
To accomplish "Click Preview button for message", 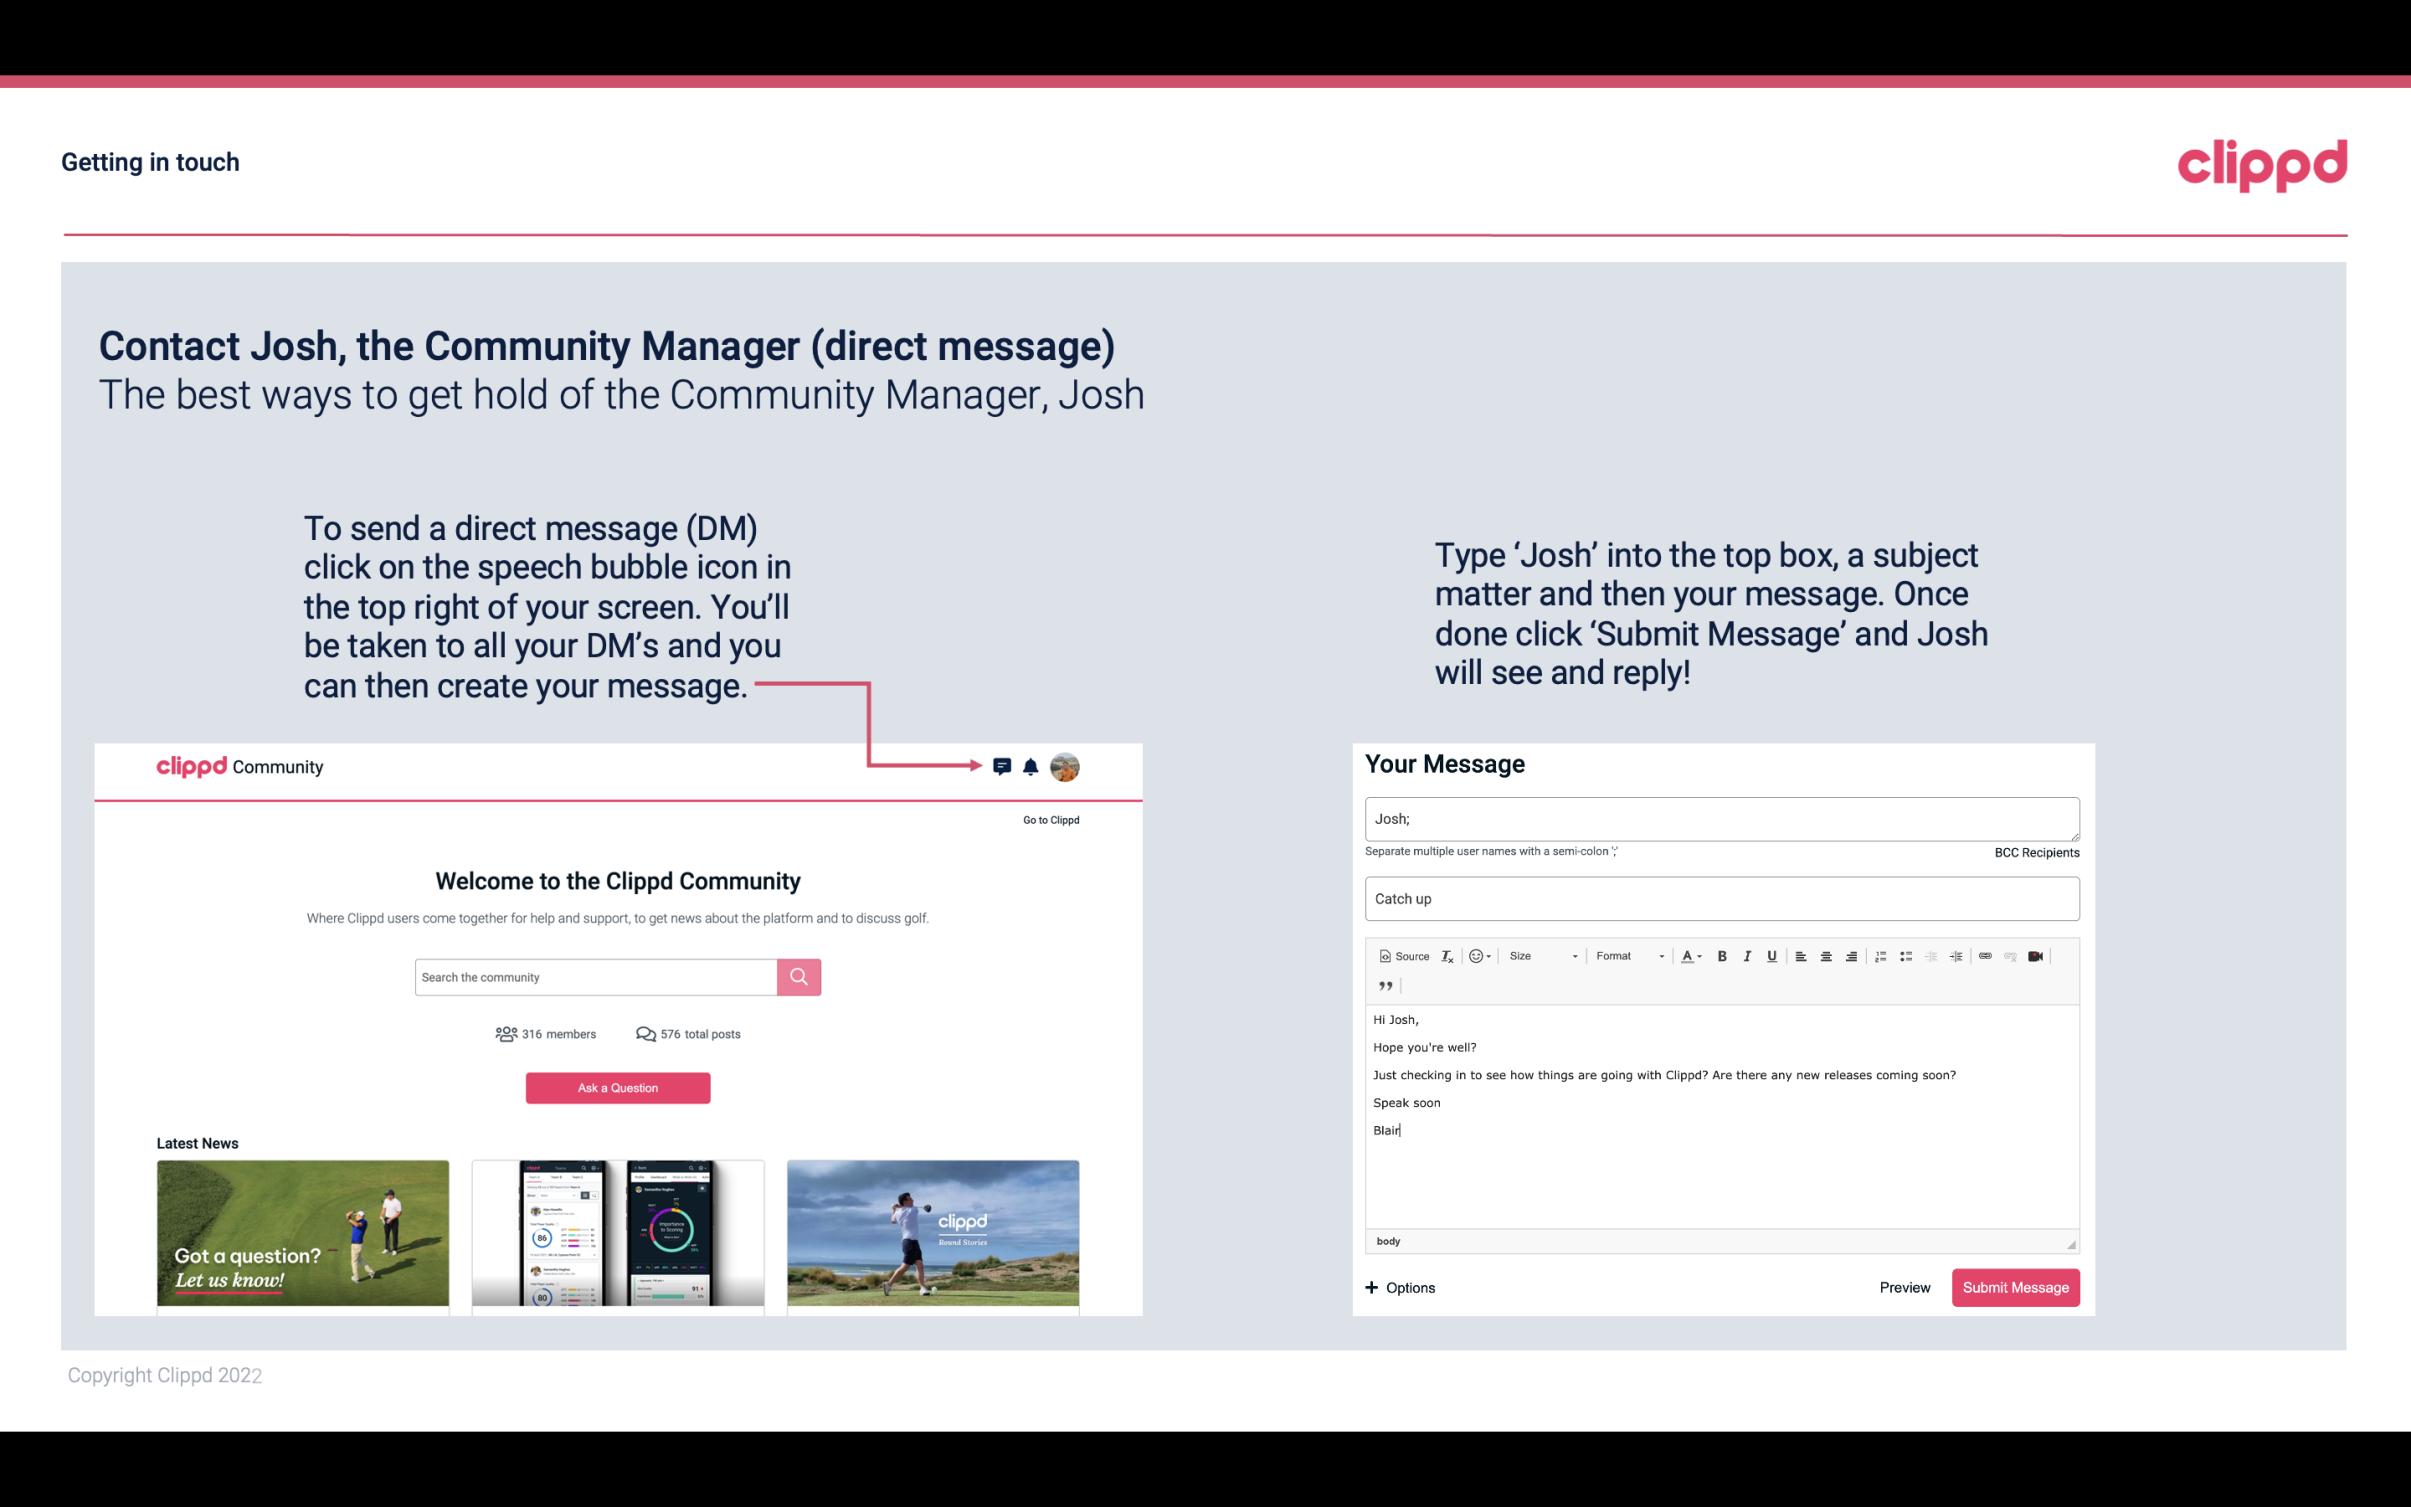I will (x=1904, y=1287).
